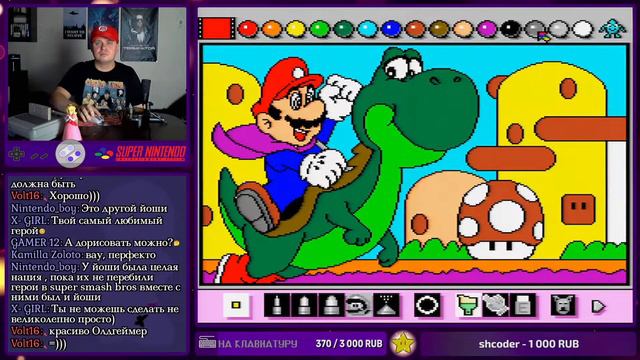Click the current red color indicator box
Image resolution: width=640 pixels, height=360 pixels.
(x=216, y=29)
